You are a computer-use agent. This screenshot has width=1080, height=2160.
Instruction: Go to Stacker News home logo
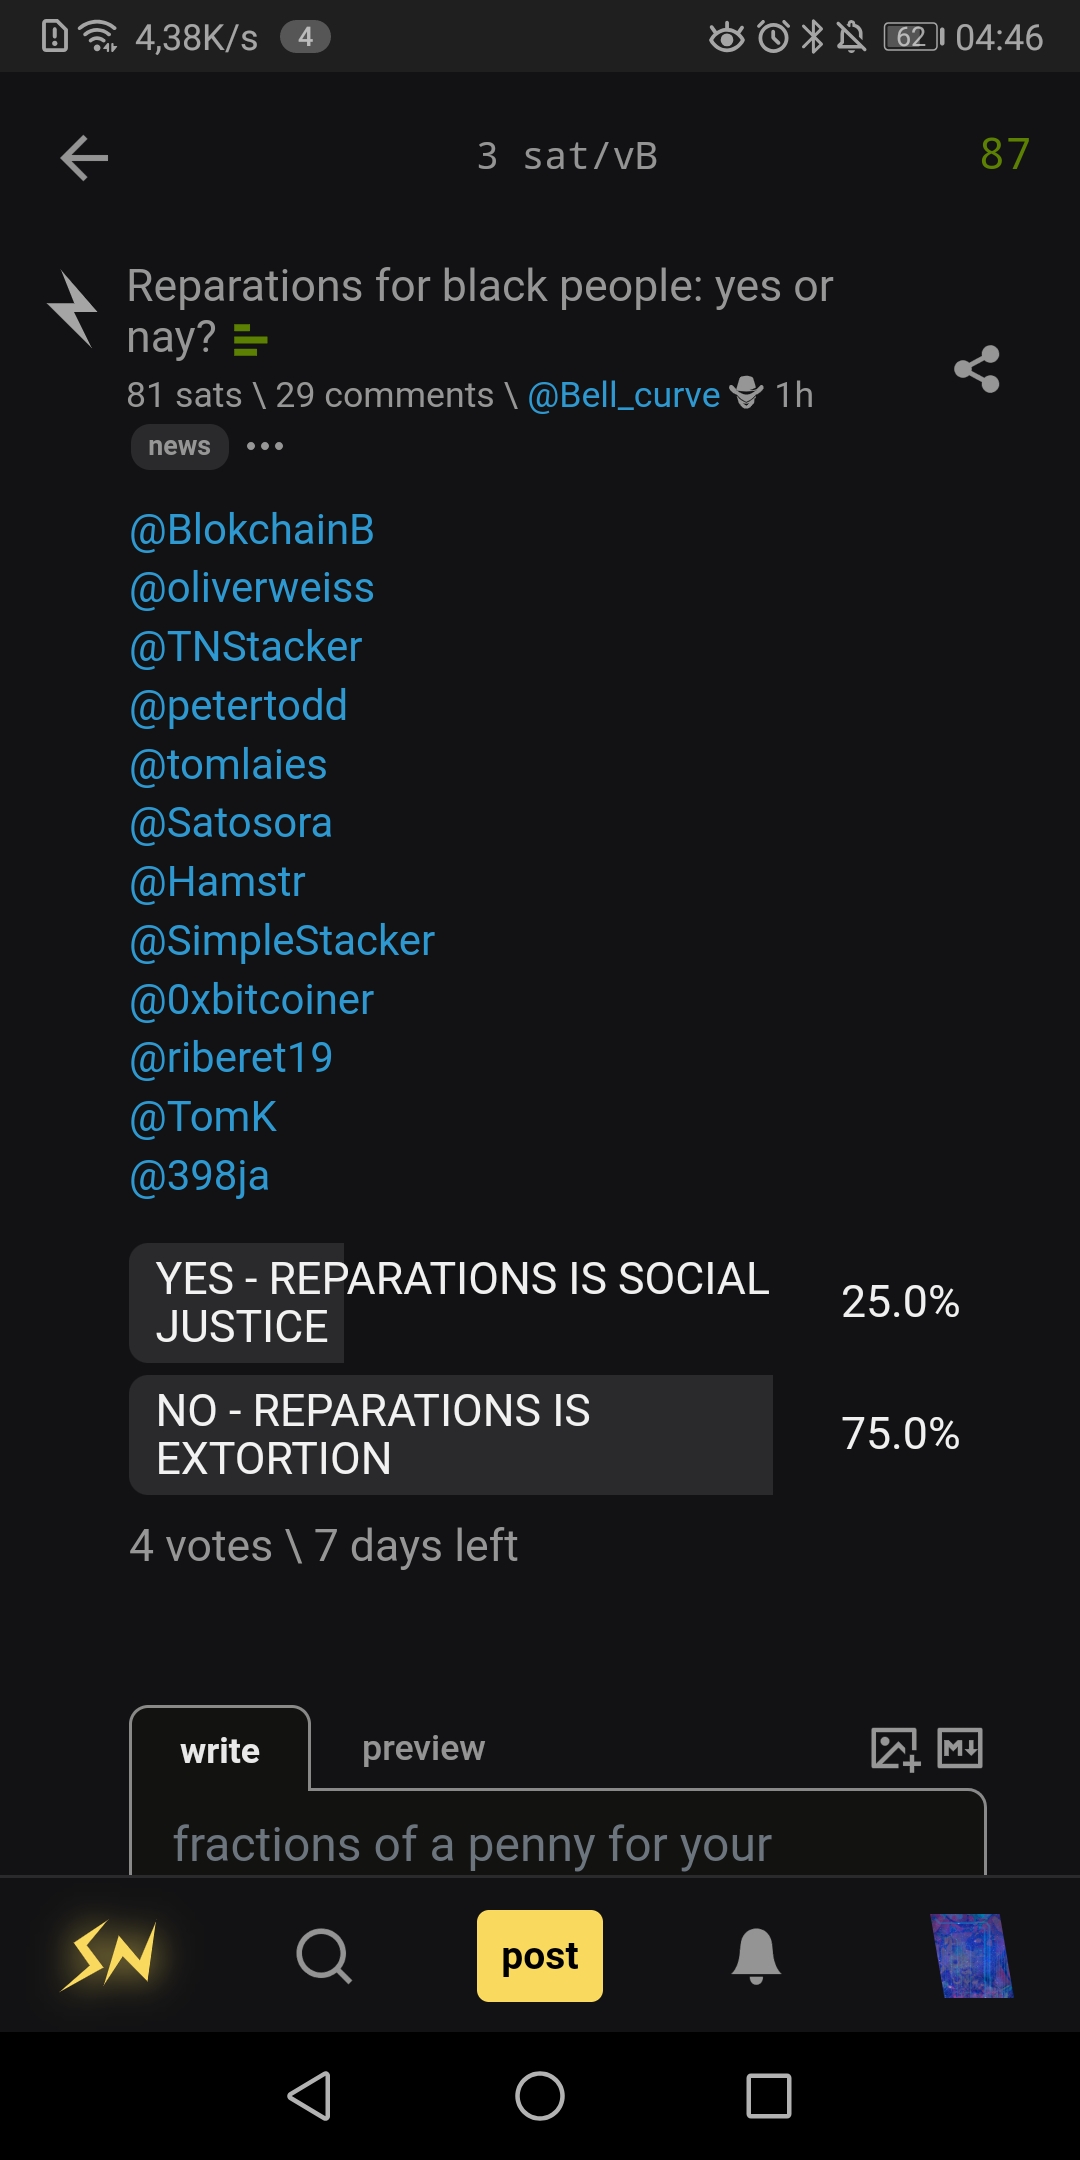(109, 1955)
